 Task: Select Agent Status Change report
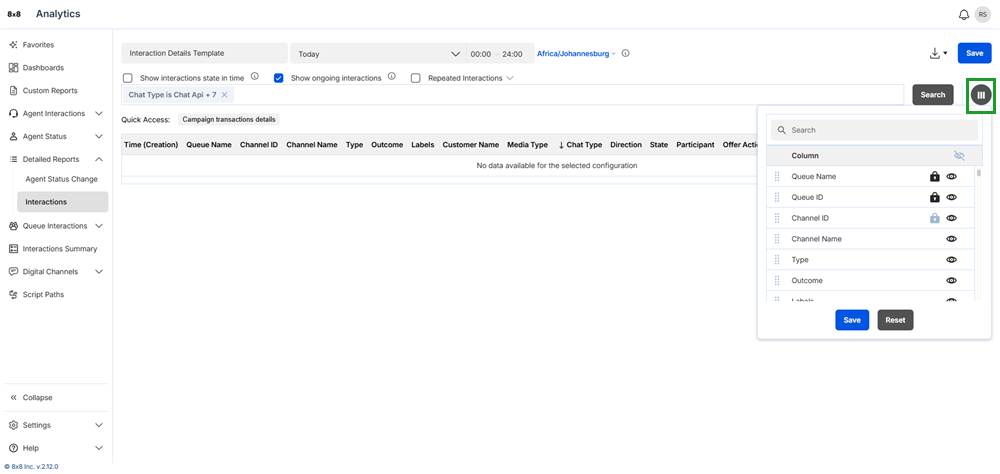pyautogui.click(x=61, y=179)
